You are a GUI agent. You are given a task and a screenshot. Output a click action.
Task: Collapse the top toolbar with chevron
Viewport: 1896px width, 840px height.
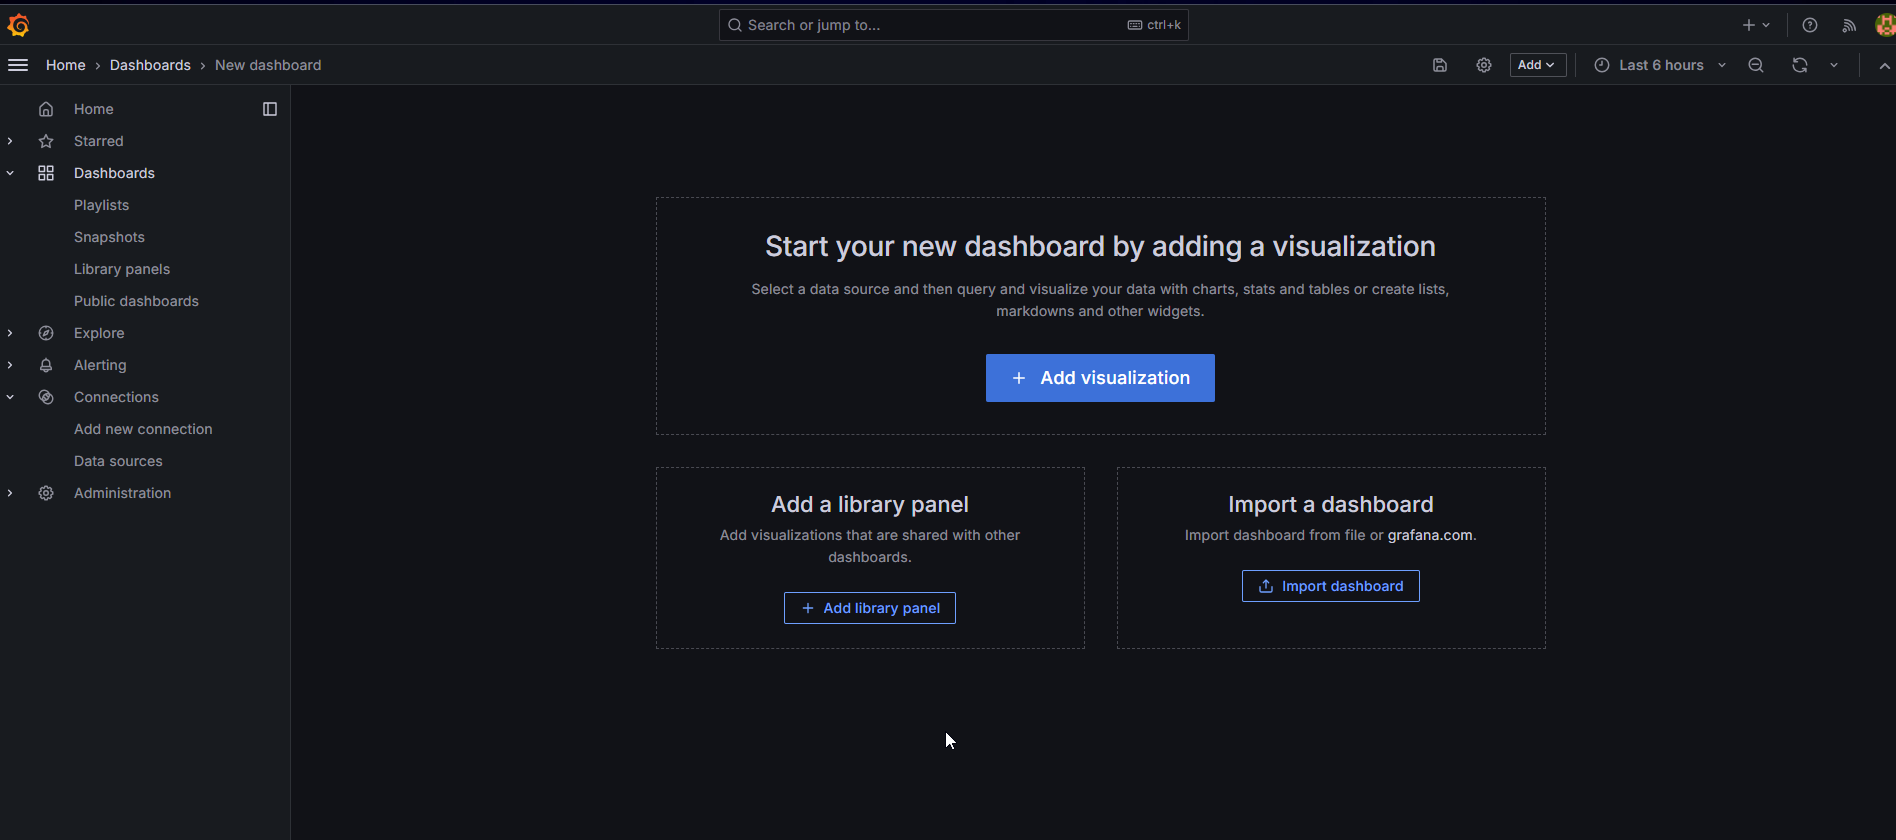pyautogui.click(x=1884, y=65)
